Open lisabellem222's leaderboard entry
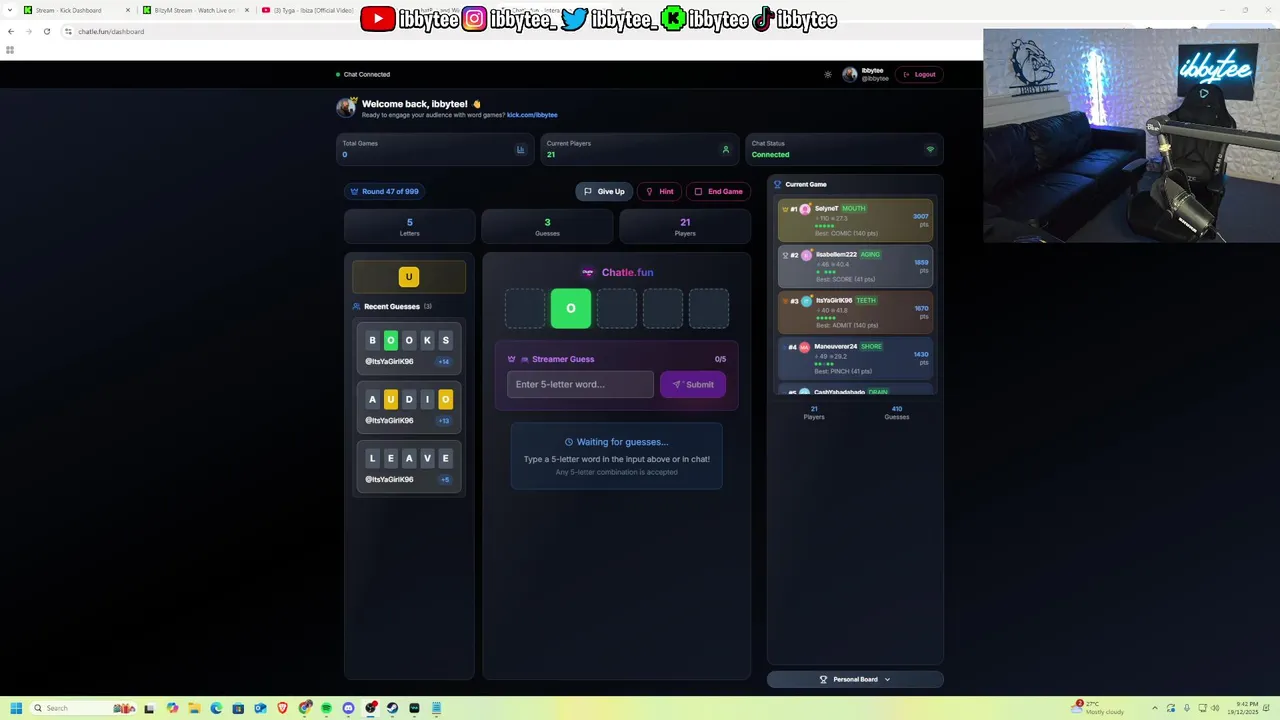Image resolution: width=1280 pixels, height=720 pixels. click(x=855, y=267)
